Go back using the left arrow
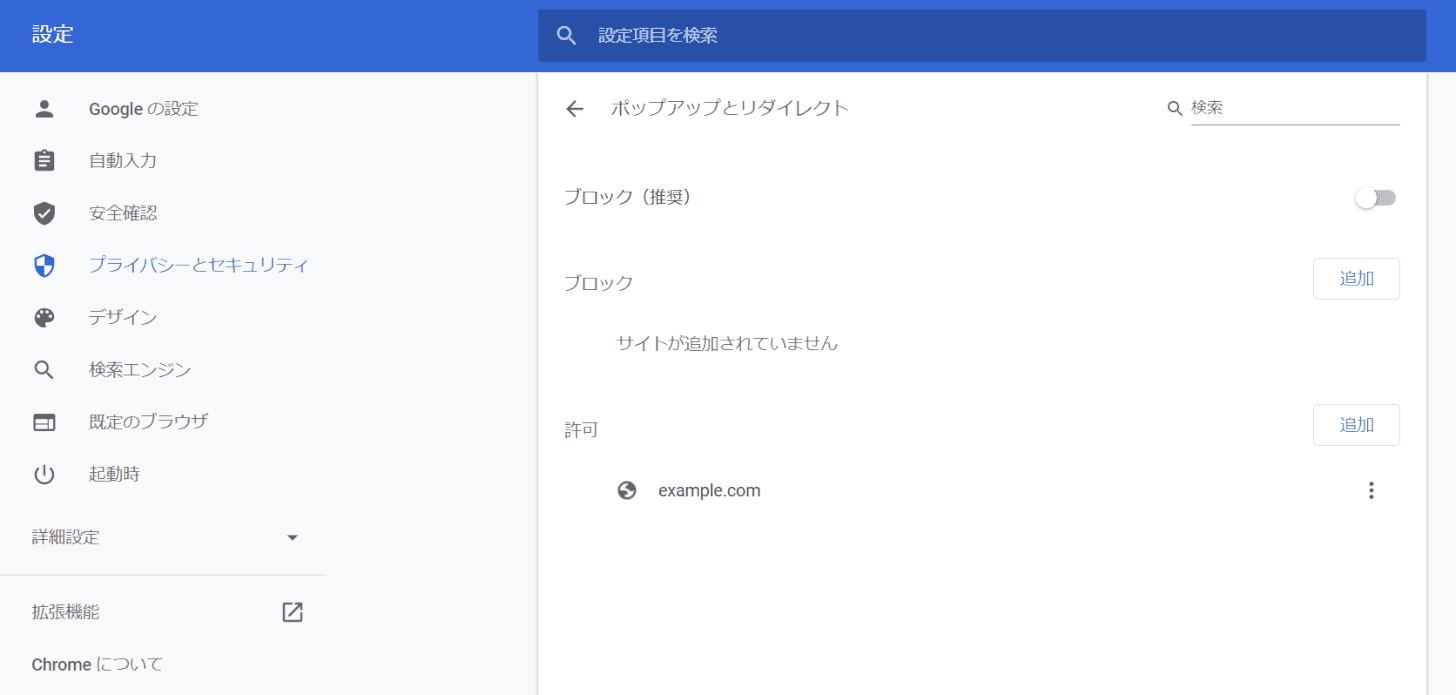The image size is (1456, 695). pyautogui.click(x=574, y=108)
